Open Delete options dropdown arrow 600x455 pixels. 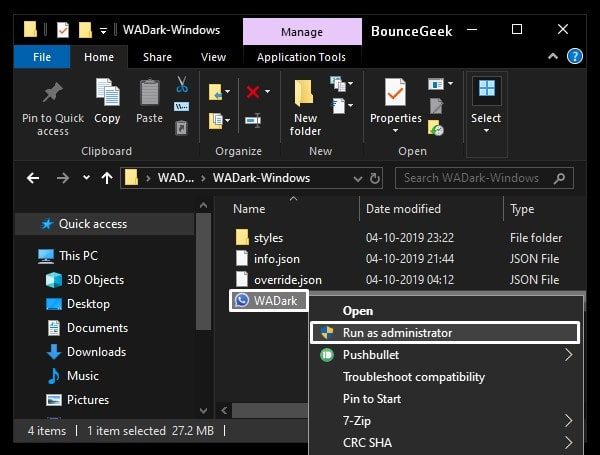pos(267,92)
